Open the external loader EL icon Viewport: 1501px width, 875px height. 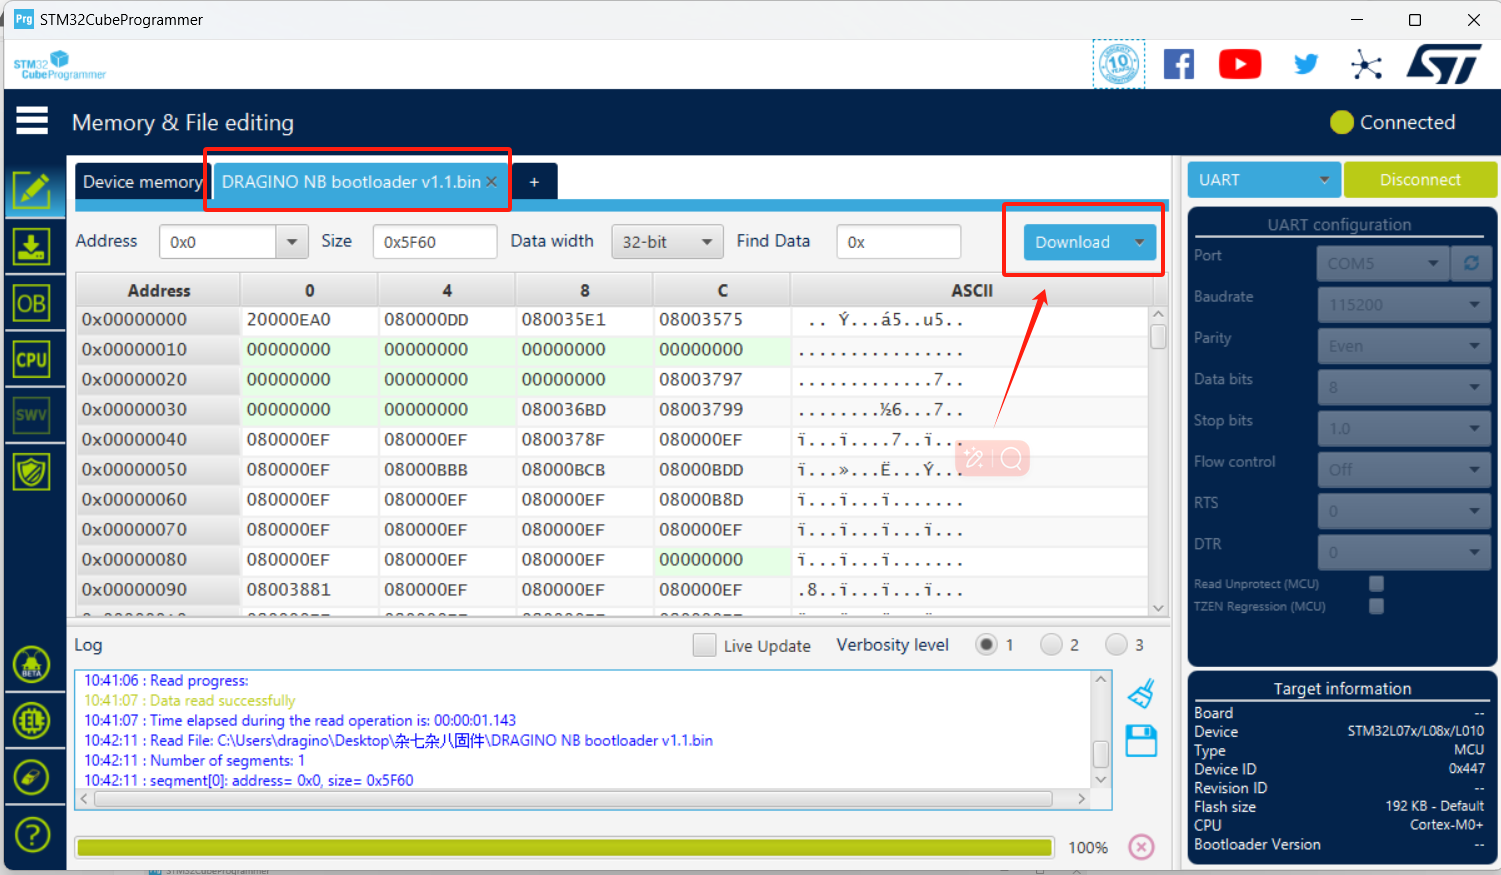pyautogui.click(x=32, y=720)
